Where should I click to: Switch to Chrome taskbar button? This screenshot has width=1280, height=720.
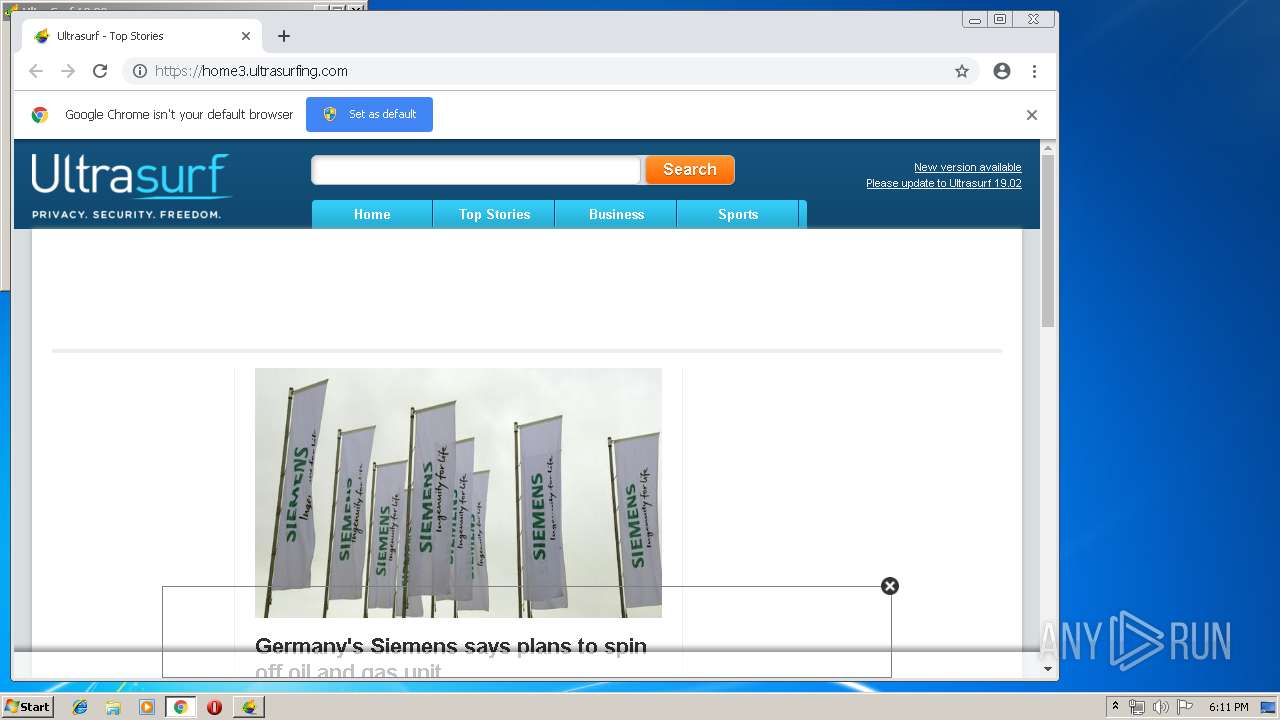coord(180,707)
